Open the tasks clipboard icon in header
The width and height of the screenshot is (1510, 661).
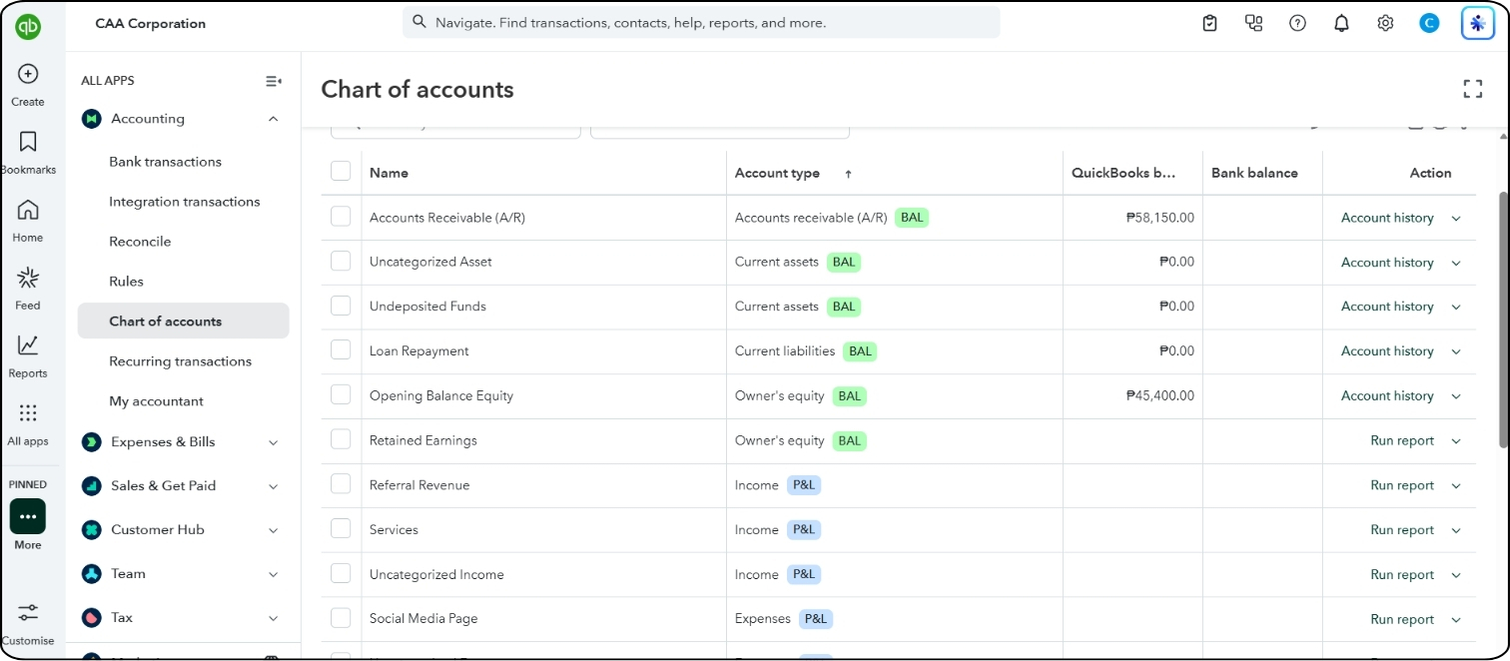[1210, 23]
